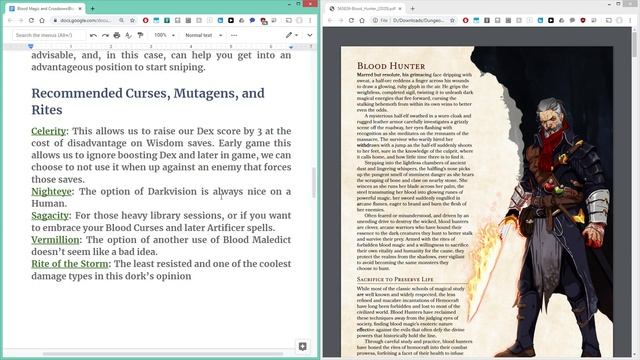Viewport: 640px width, 360px height.
Task: Close the Blood Magic Docs tab
Action: click(80, 8)
